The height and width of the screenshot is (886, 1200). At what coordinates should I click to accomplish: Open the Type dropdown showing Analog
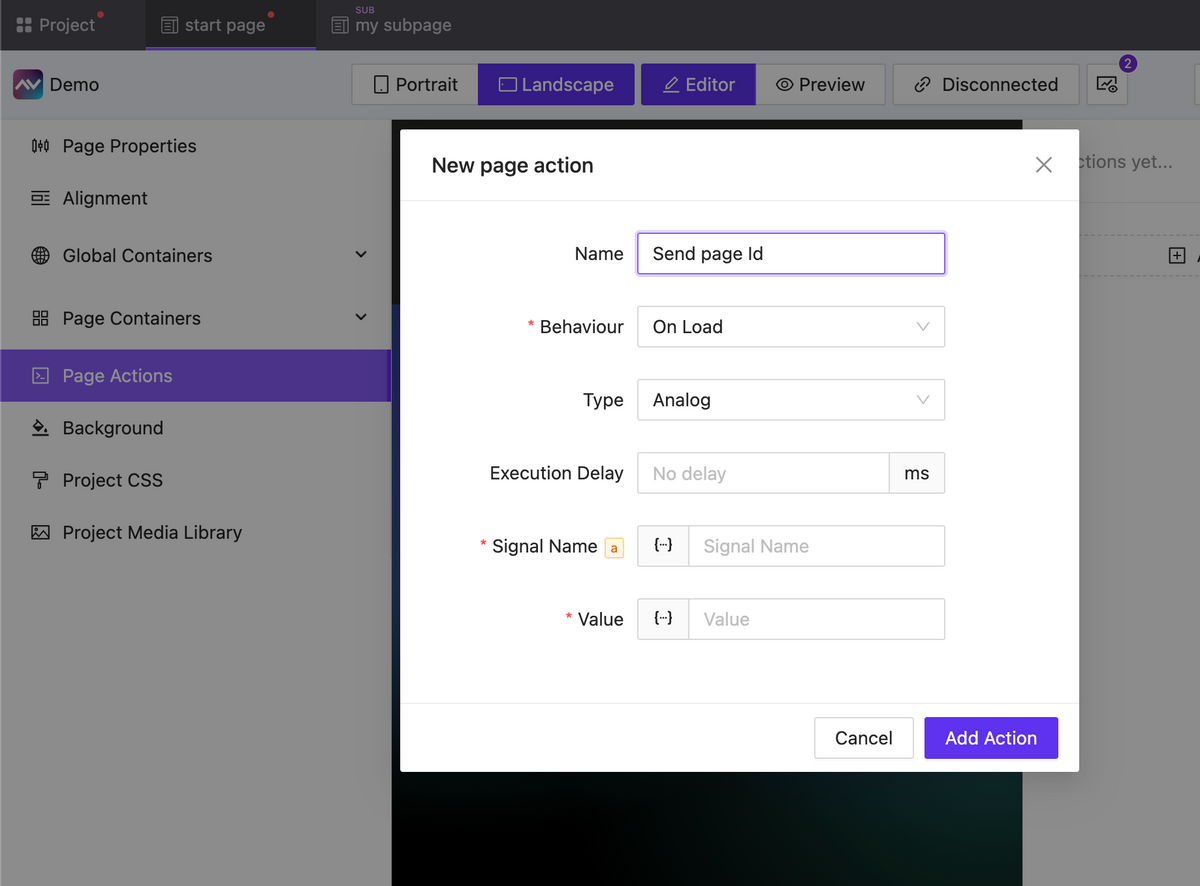click(x=790, y=399)
